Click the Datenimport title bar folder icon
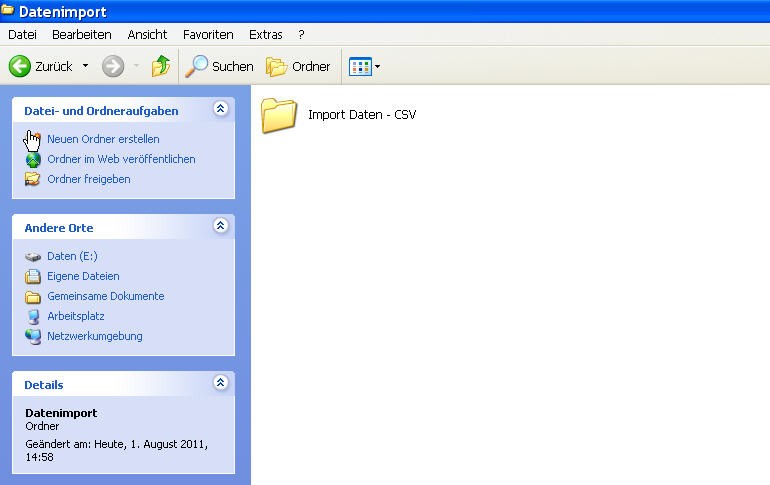Image resolution: width=770 pixels, height=485 pixels. [x=7, y=10]
